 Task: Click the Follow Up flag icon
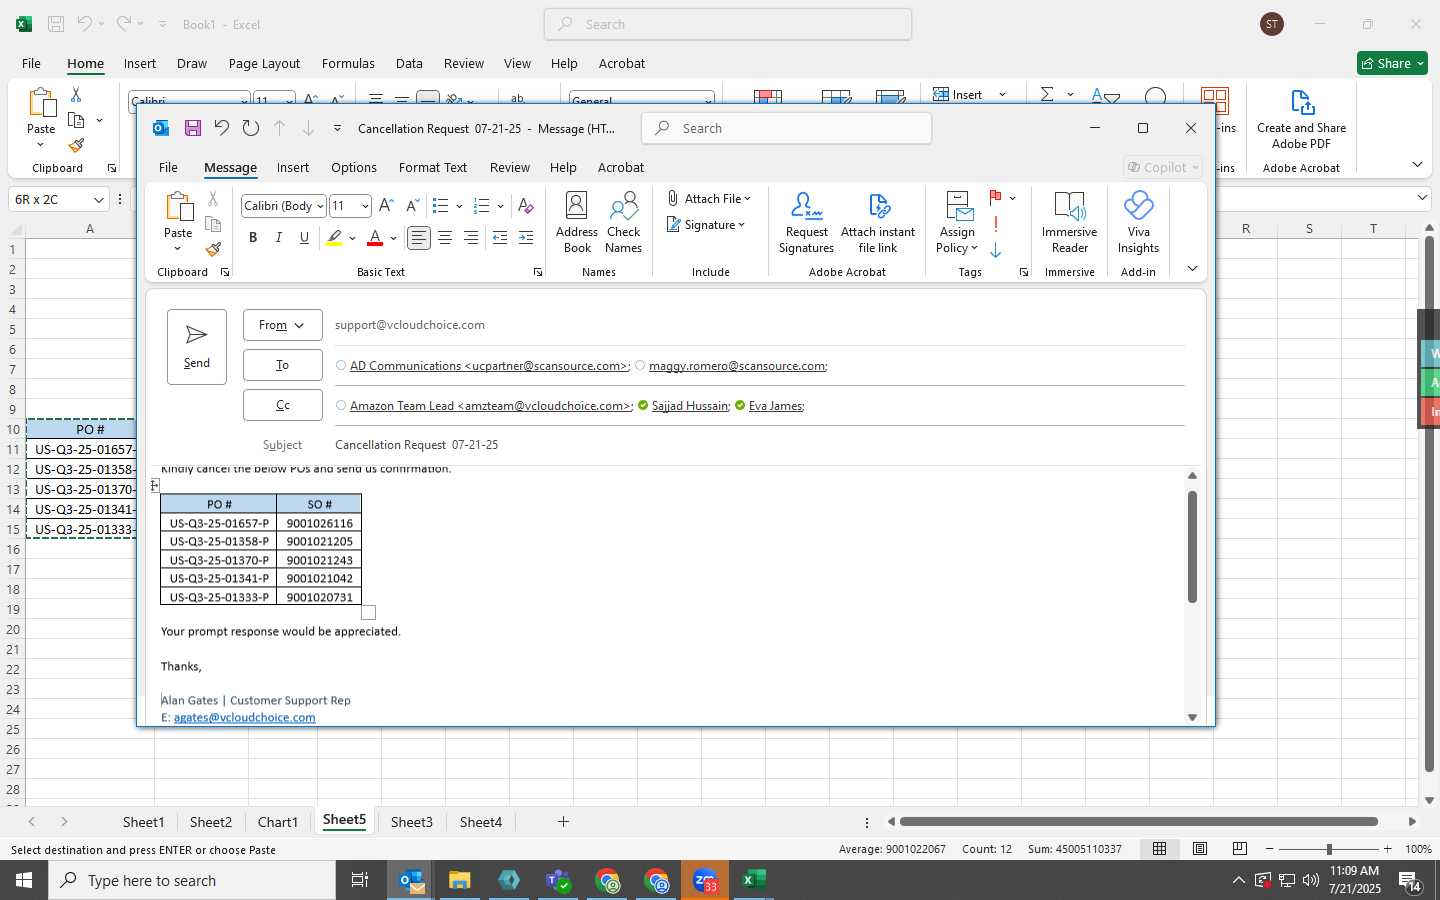click(x=996, y=198)
